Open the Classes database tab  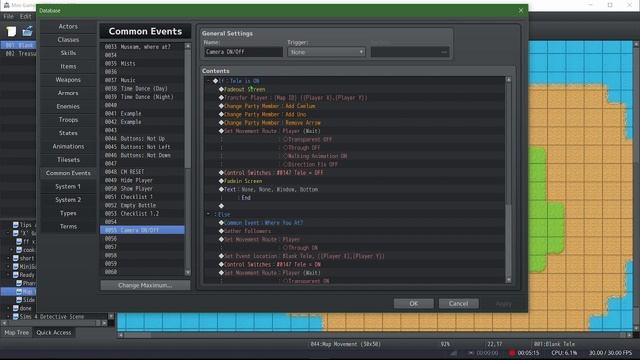(x=68, y=40)
